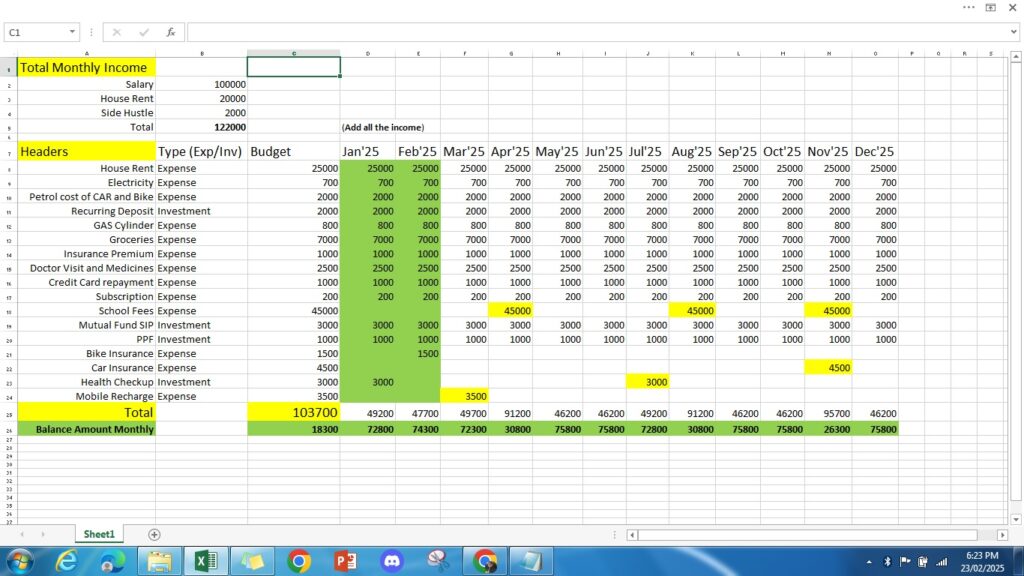The height and width of the screenshot is (576, 1024).
Task: Click the Bluetooth icon in system tray
Action: [x=887, y=562]
